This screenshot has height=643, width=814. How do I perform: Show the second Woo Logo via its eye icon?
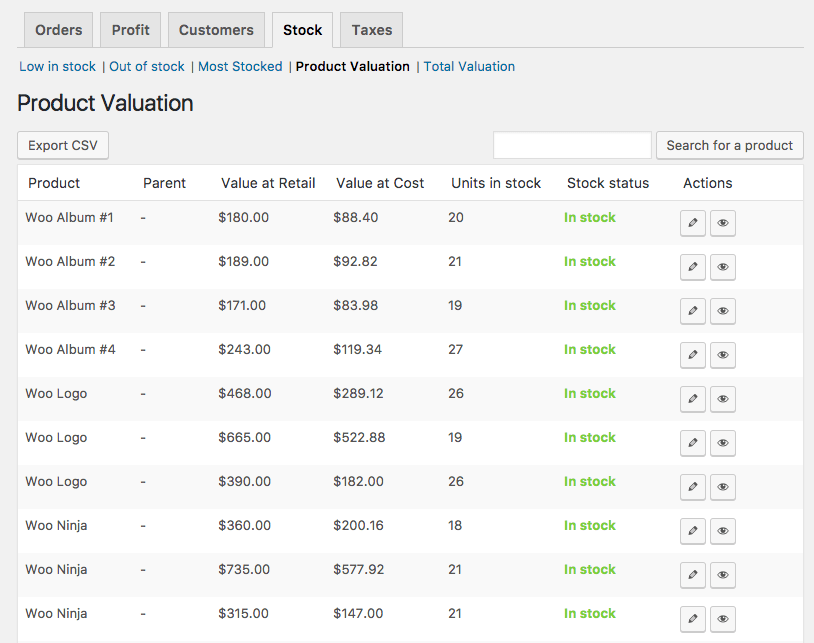pos(722,443)
